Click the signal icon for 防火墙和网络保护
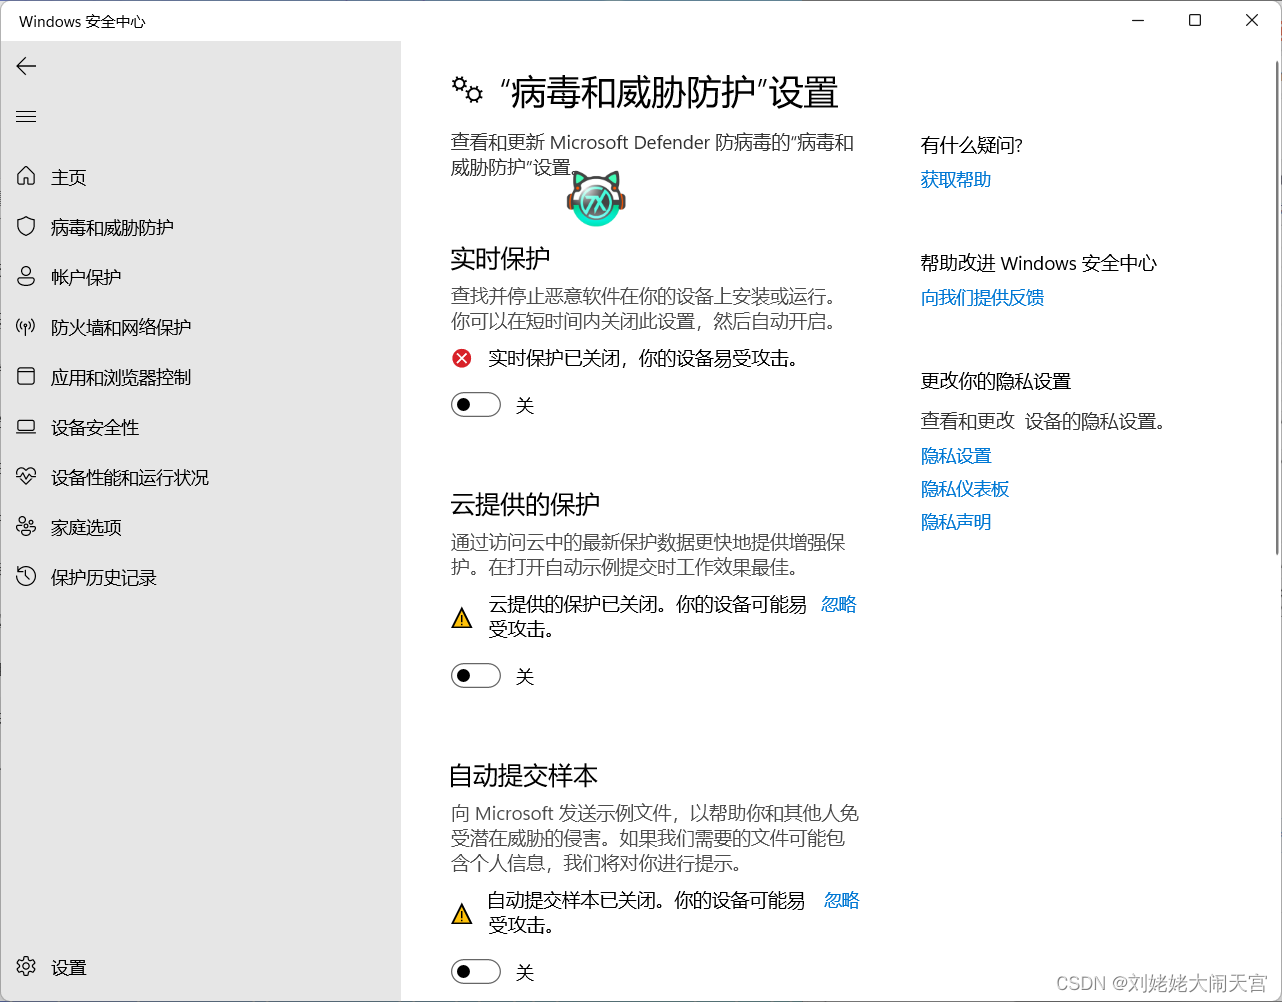This screenshot has width=1282, height=1002. [x=26, y=327]
